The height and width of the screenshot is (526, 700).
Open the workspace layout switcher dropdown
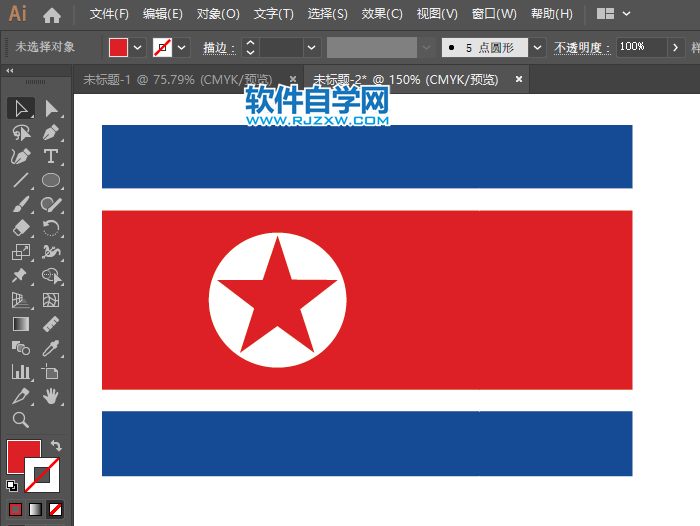click(x=613, y=14)
